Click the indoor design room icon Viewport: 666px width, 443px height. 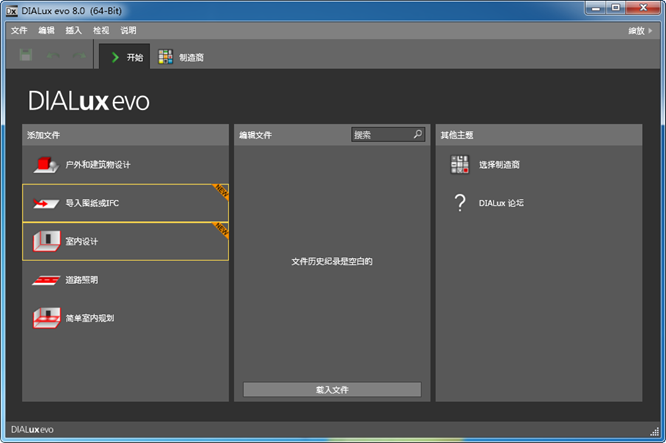(x=47, y=241)
